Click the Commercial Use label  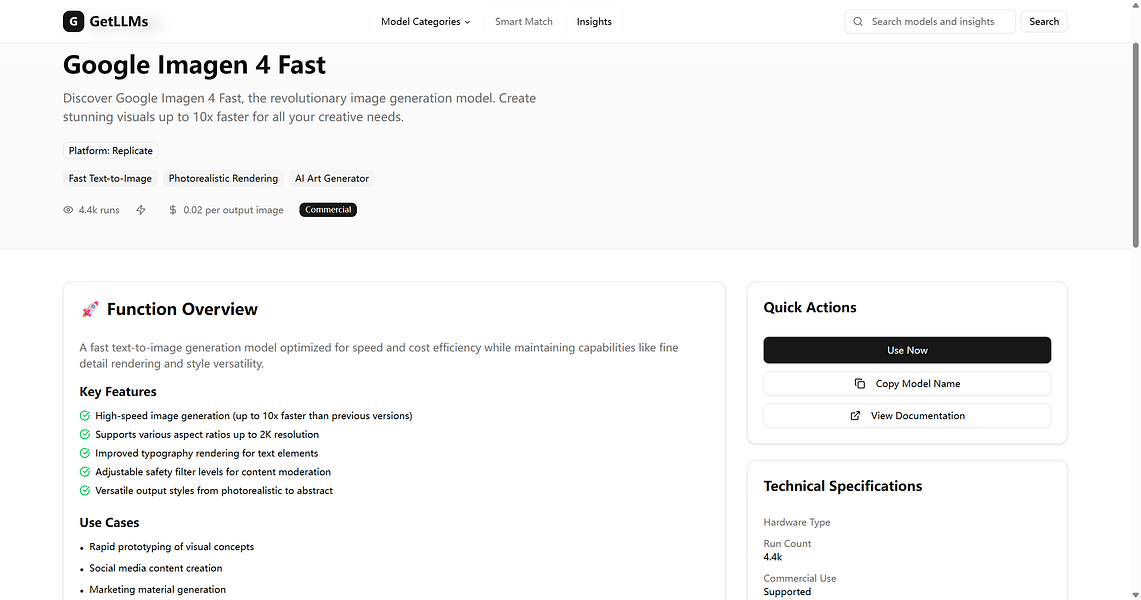click(800, 579)
